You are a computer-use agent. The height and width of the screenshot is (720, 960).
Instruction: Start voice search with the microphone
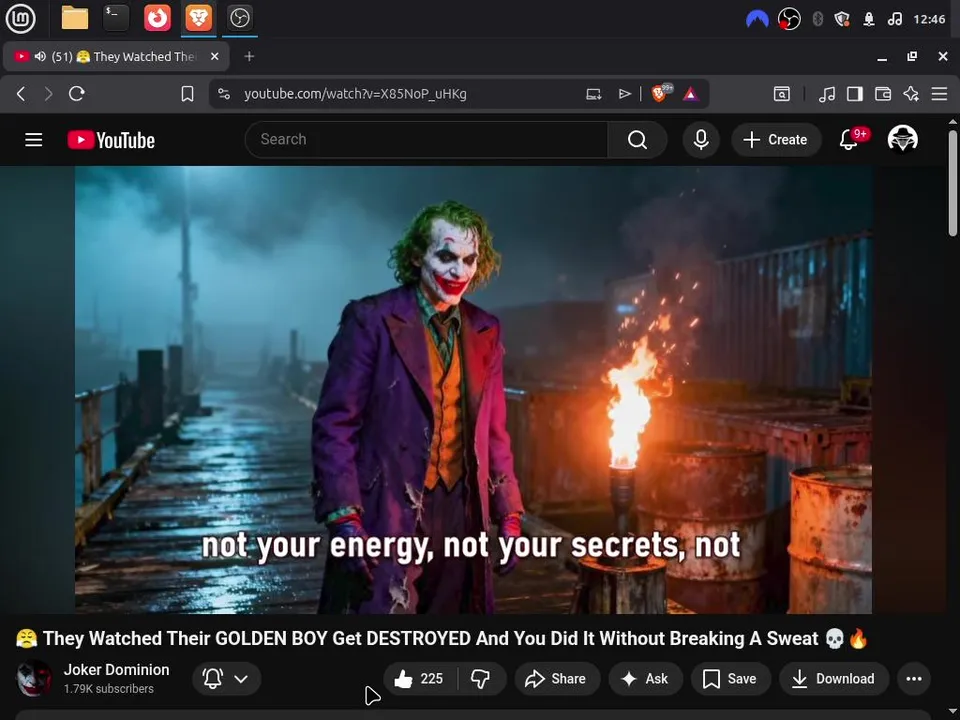[701, 140]
